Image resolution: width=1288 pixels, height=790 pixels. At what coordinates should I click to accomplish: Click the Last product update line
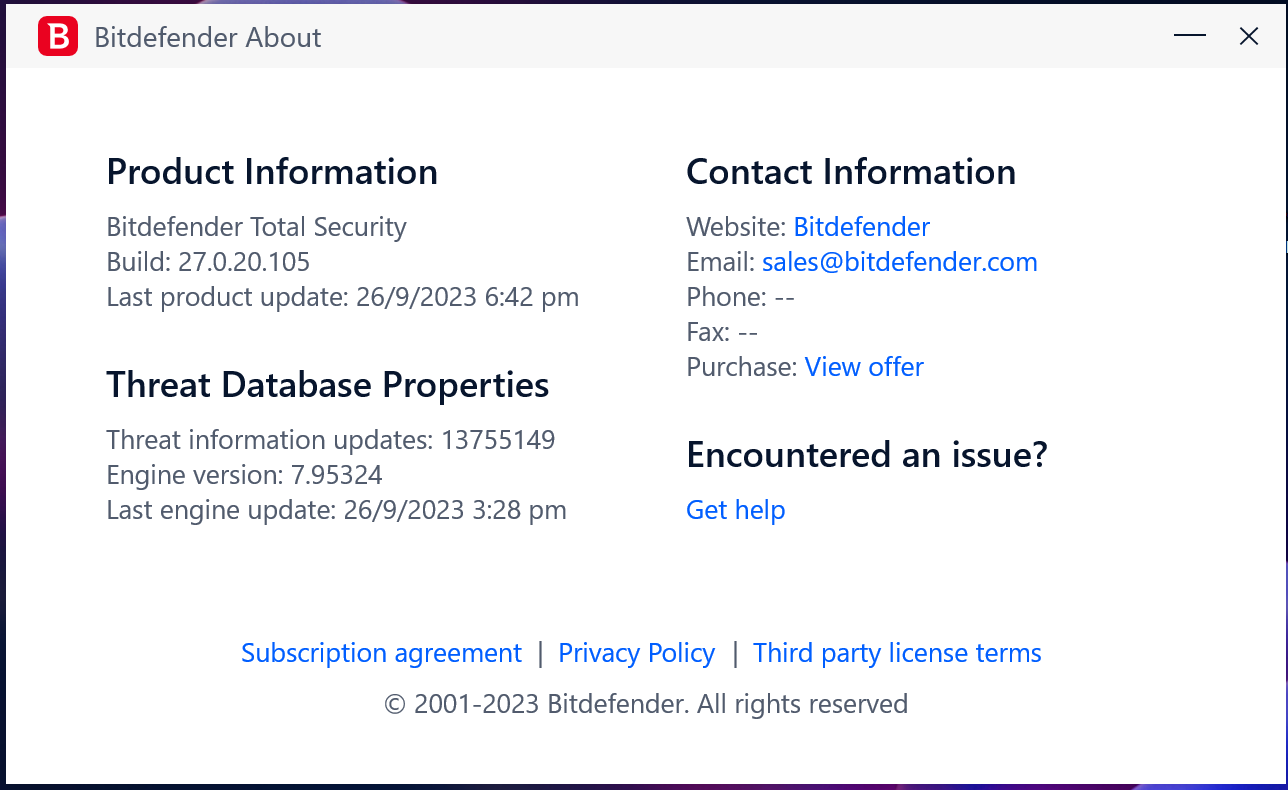[342, 297]
